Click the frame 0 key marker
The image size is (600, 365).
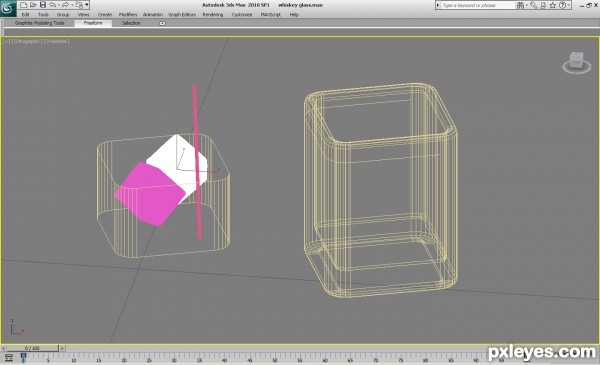point(24,357)
